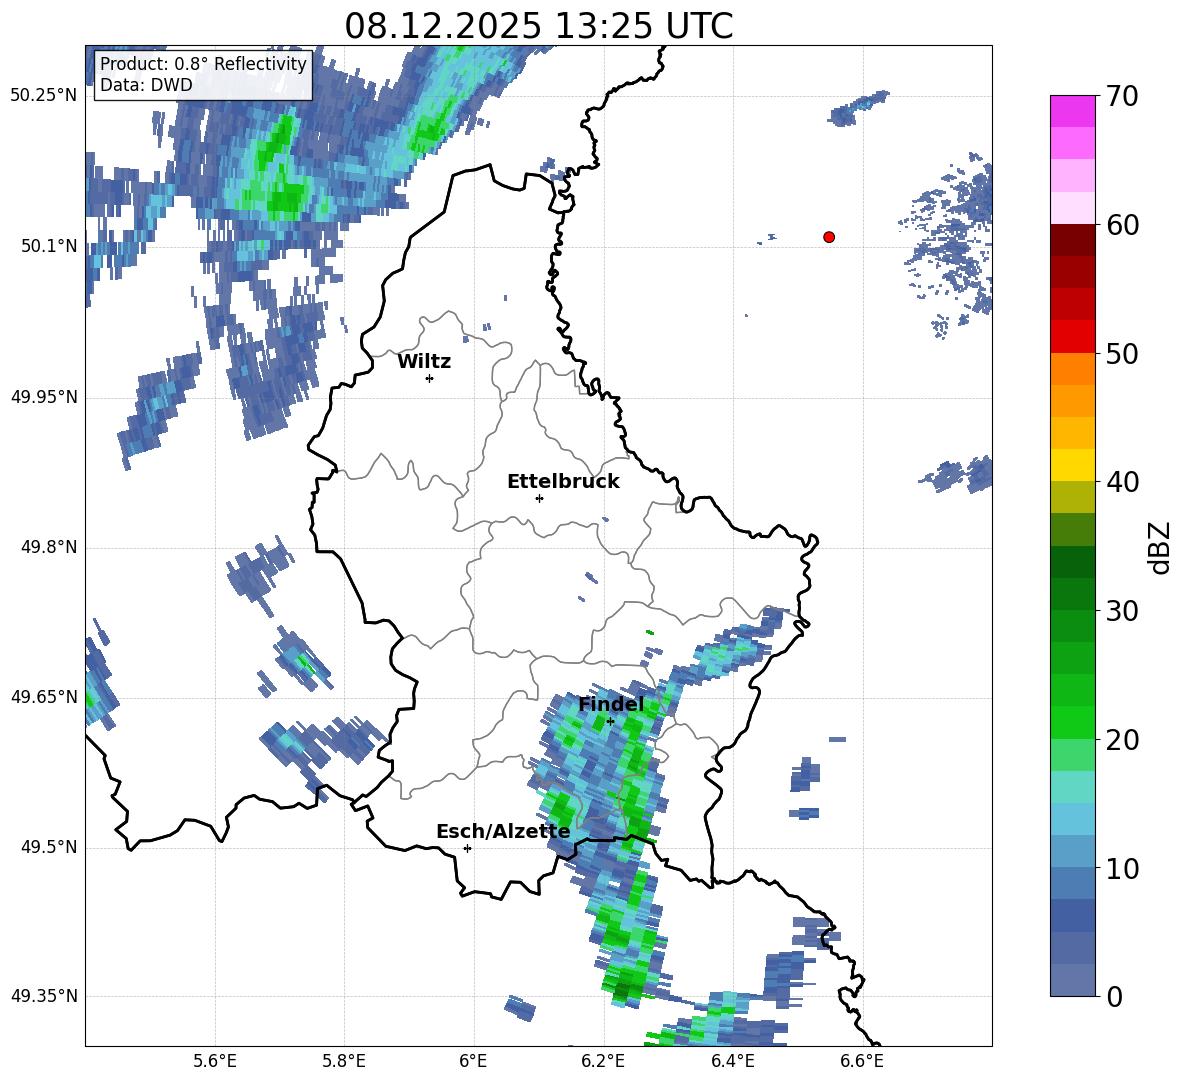This screenshot has width=1184, height=1081.
Task: Pick the yellow 40 dBZ colorbar swatch
Action: [x=1072, y=465]
